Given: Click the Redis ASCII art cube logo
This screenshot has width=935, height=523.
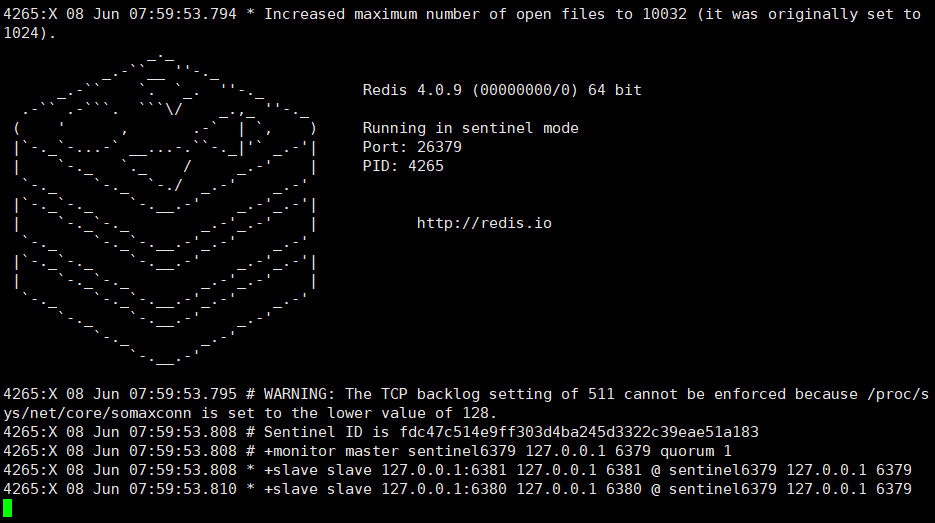Looking at the screenshot, I should tap(165, 209).
